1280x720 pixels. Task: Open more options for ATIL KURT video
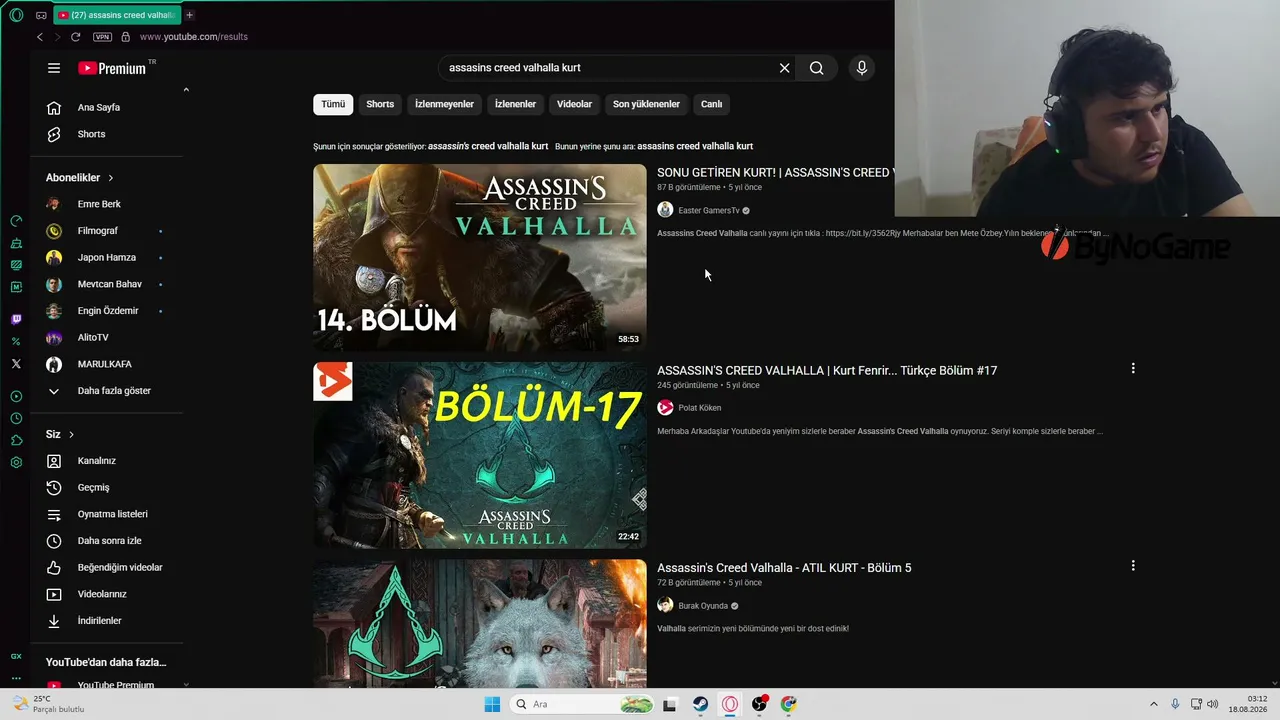(x=1133, y=566)
